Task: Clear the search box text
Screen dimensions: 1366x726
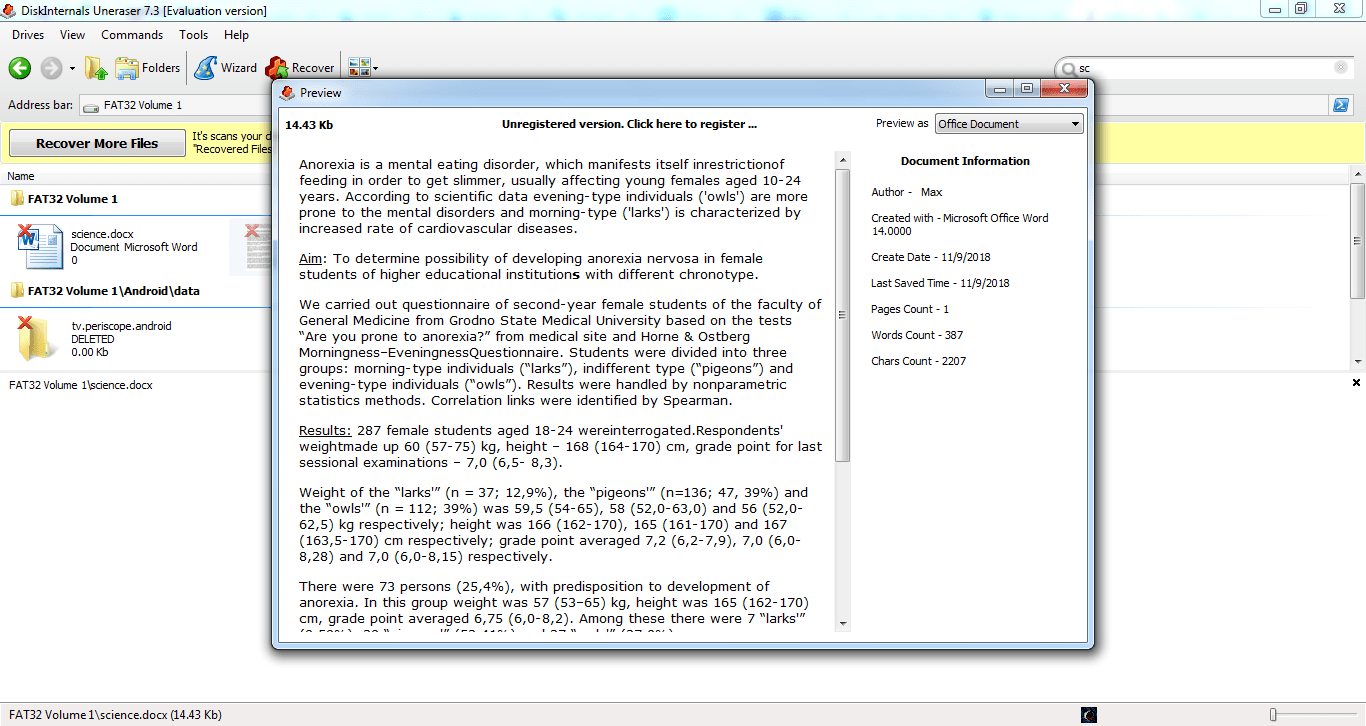Action: pos(1340,68)
